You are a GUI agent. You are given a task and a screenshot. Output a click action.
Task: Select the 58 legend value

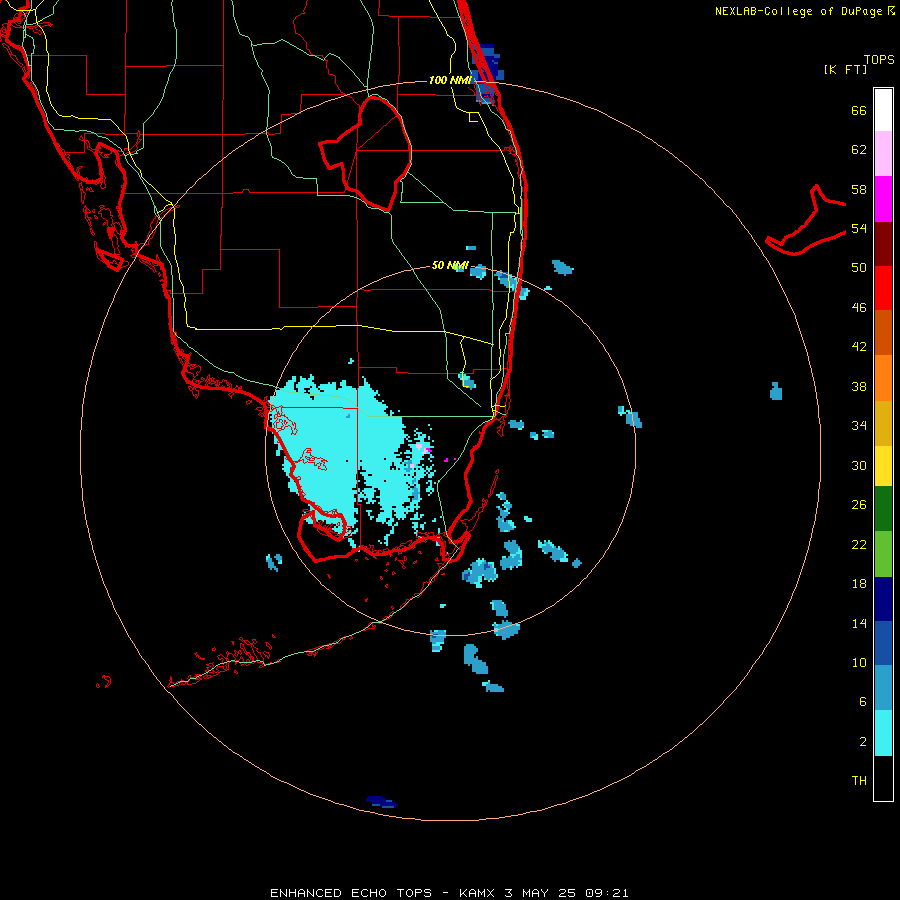(x=859, y=189)
